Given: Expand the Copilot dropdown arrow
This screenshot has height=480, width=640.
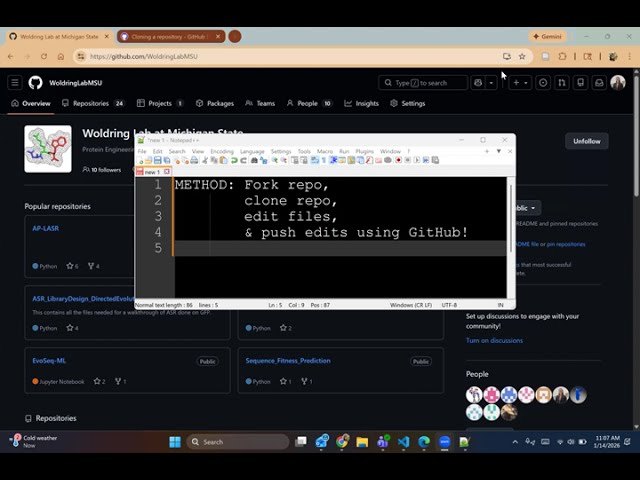Looking at the screenshot, I should (x=491, y=83).
